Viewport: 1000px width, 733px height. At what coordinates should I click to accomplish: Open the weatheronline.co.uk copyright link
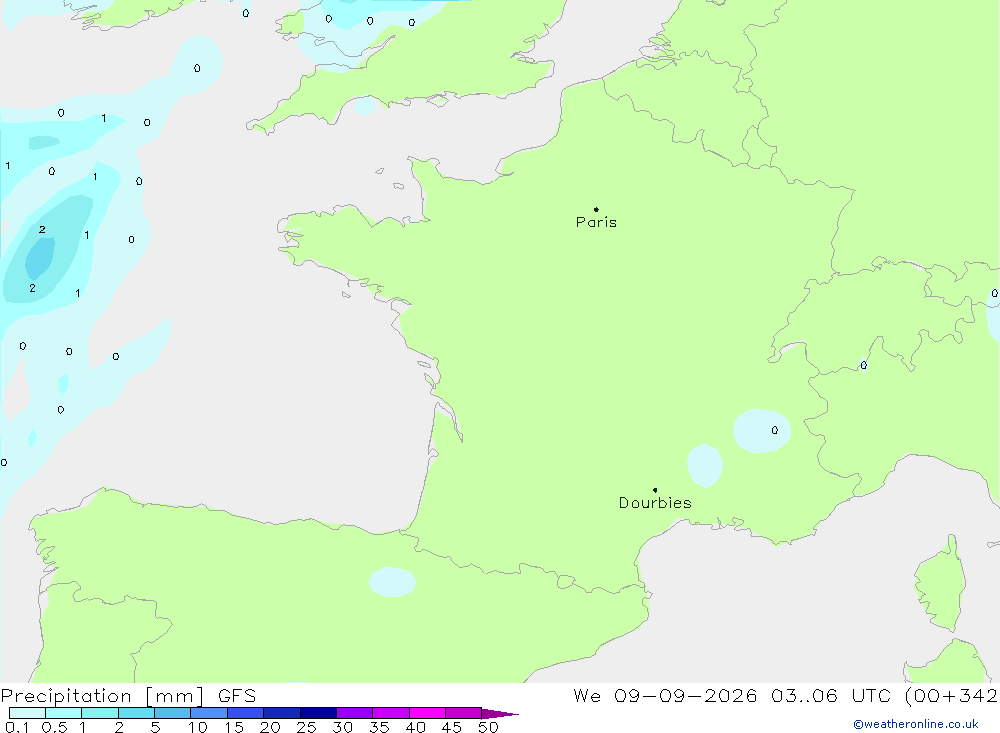(916, 724)
